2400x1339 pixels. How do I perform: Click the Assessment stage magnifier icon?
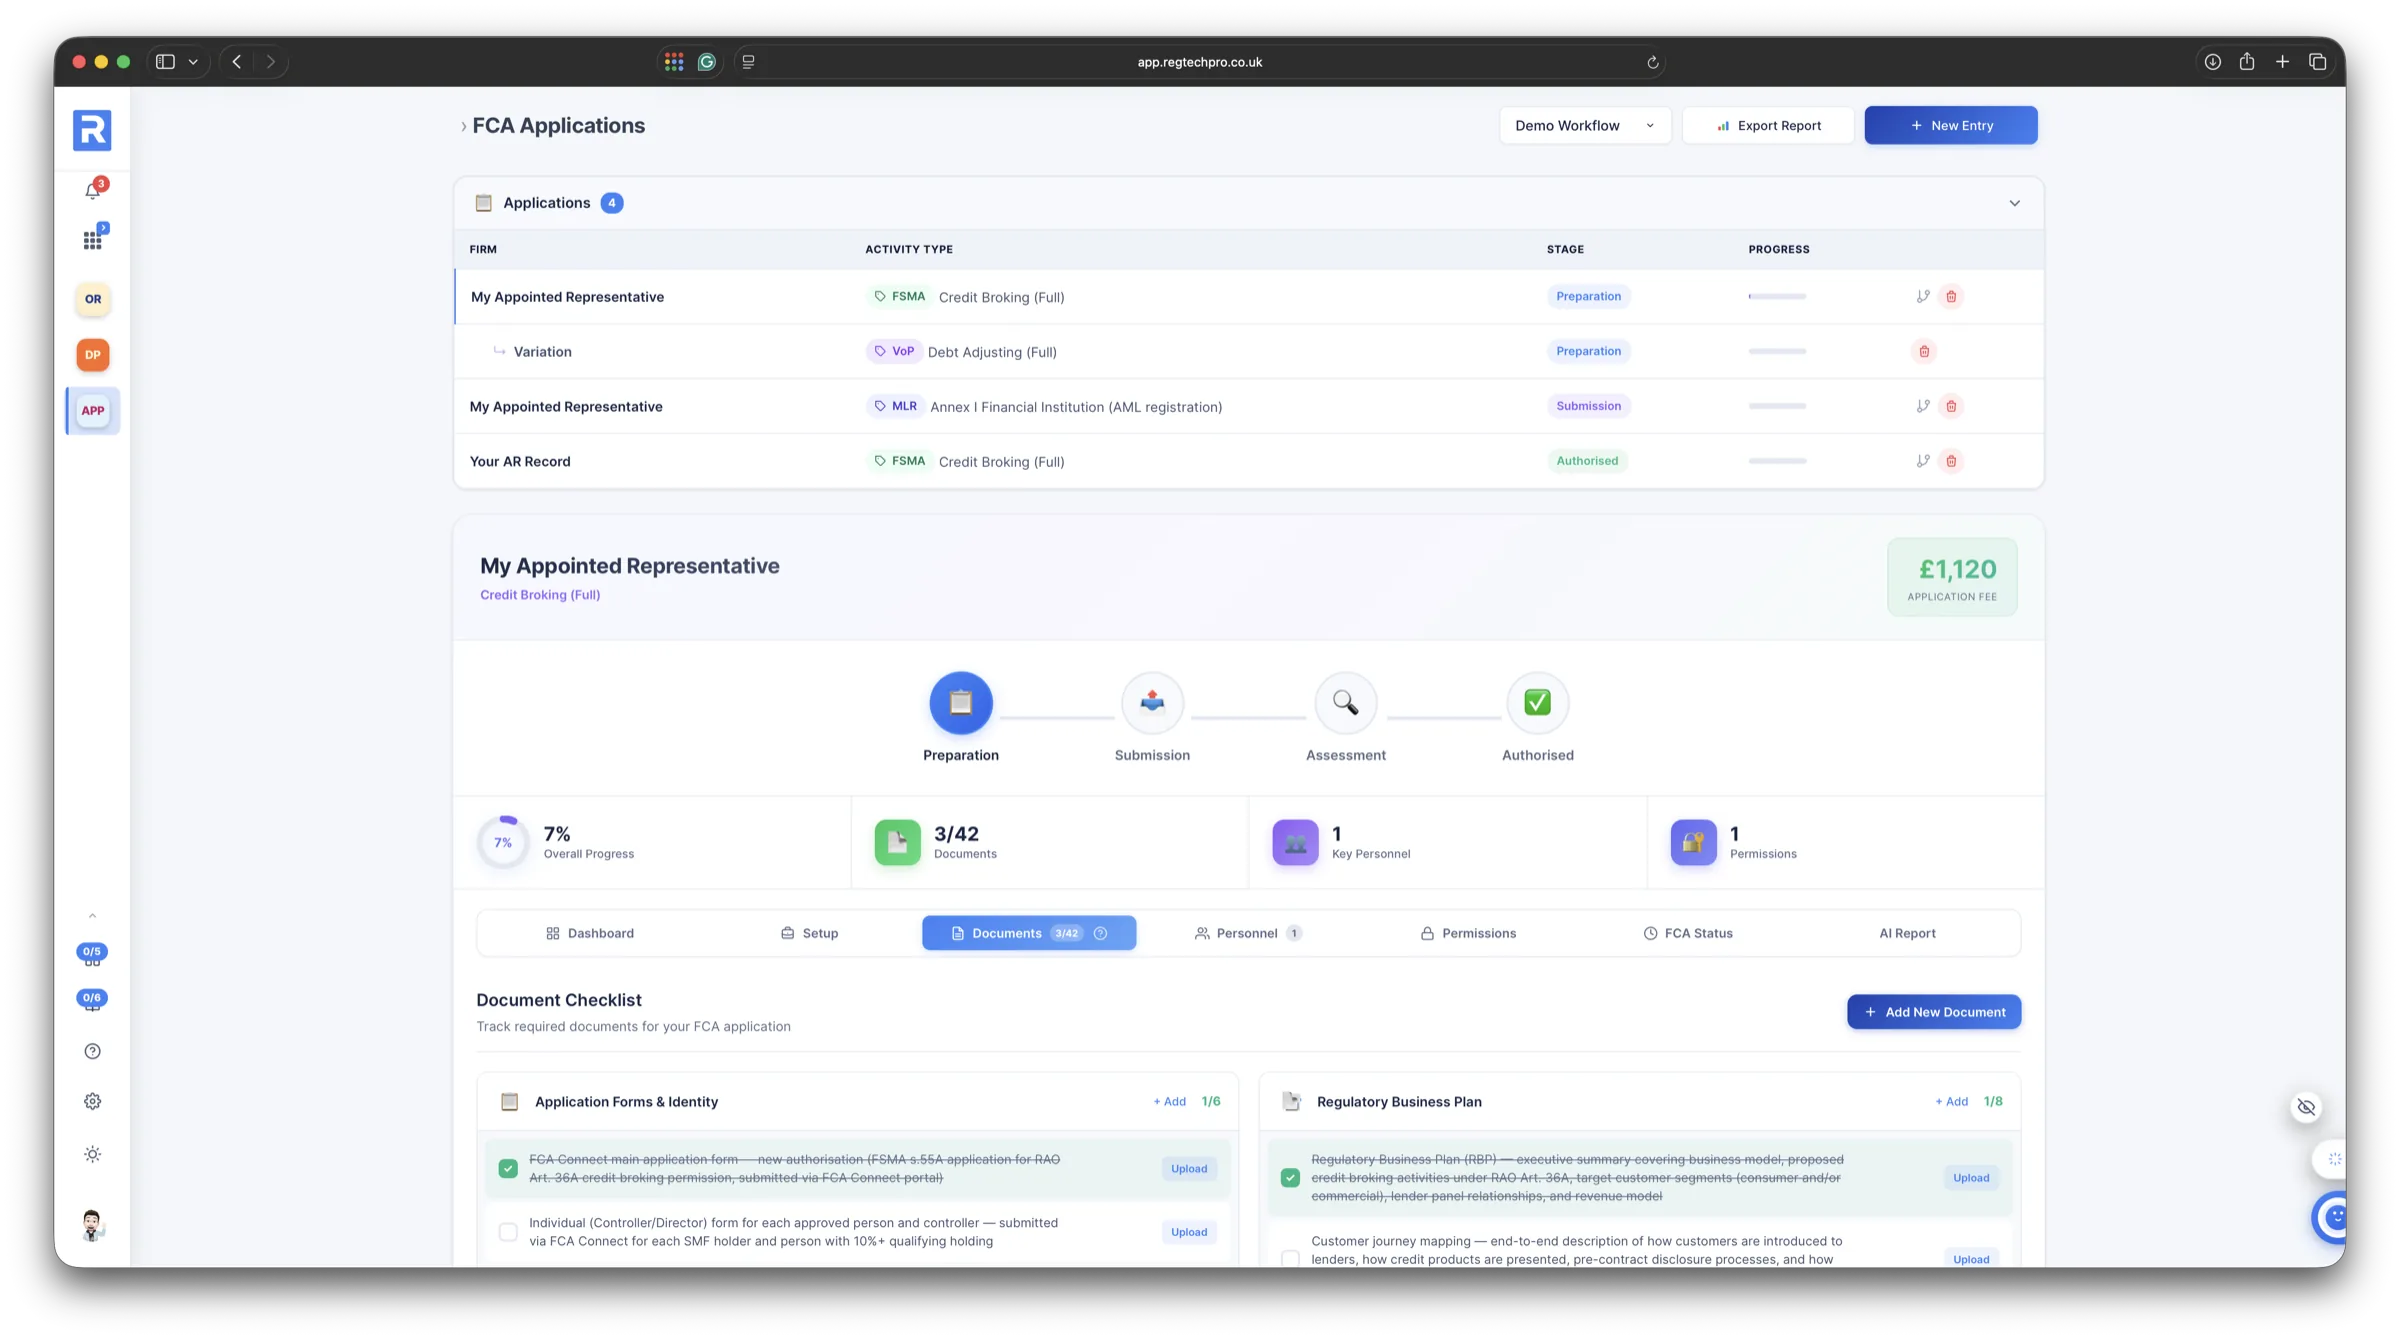[1345, 702]
